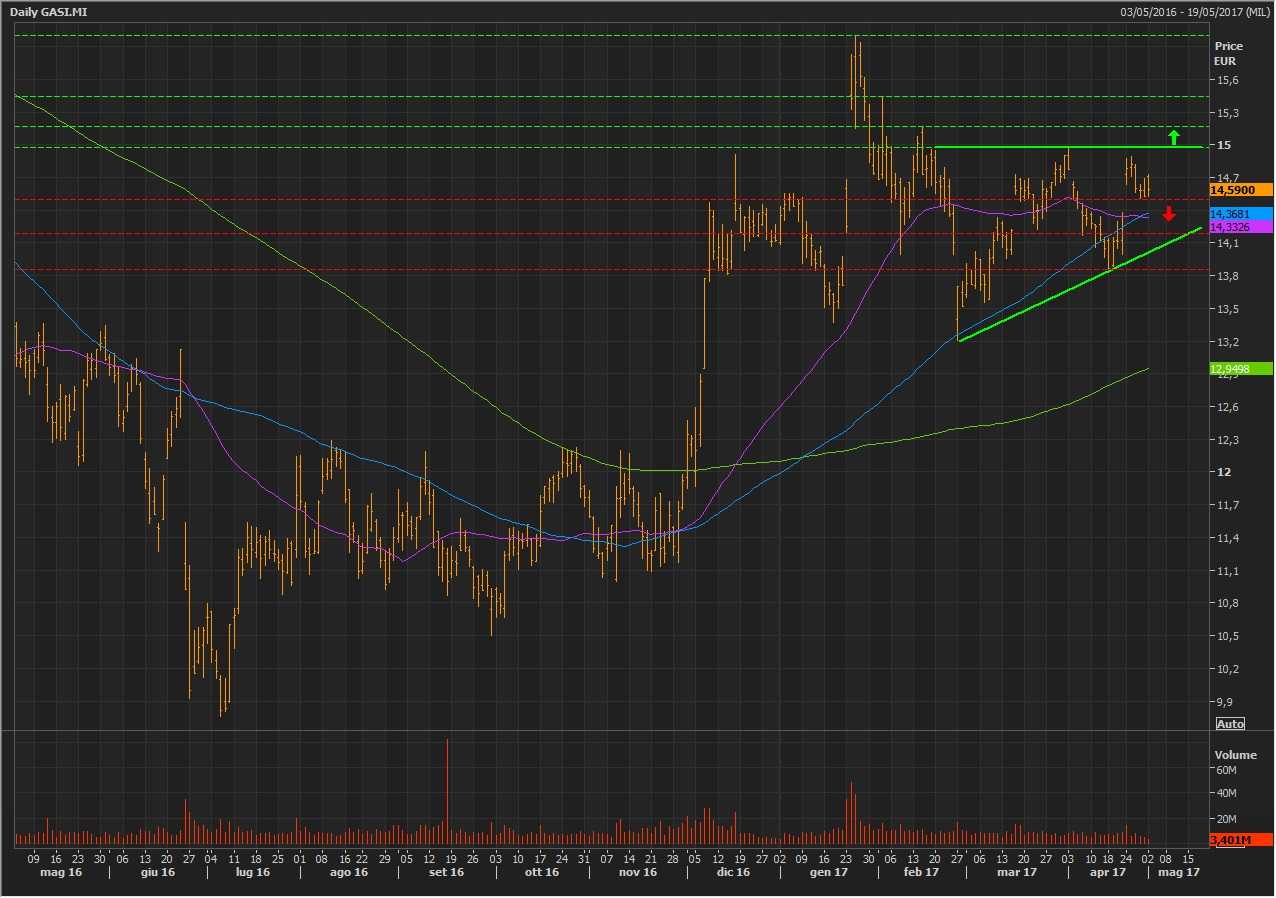Click the 60M volume axis label
The image size is (1276, 898).
pyautogui.click(x=1227, y=771)
